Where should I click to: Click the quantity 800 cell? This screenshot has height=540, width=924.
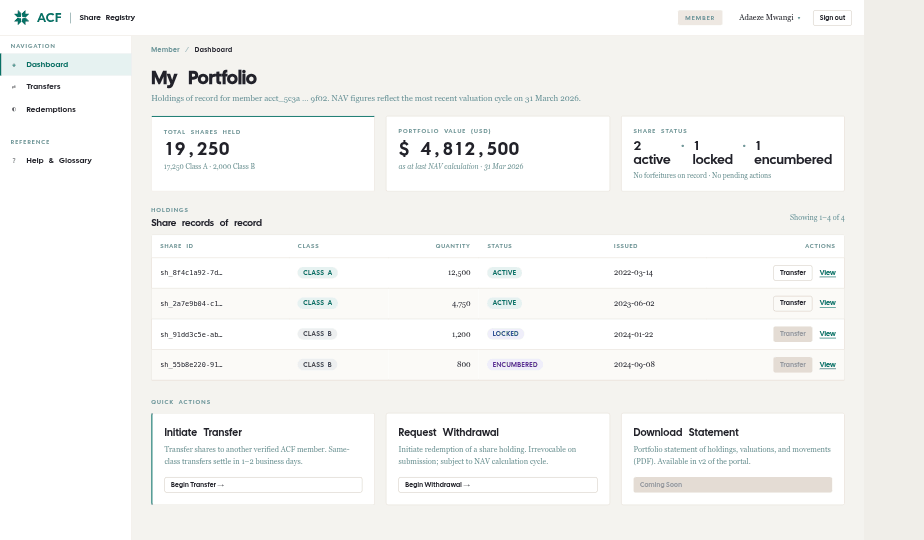(x=463, y=364)
